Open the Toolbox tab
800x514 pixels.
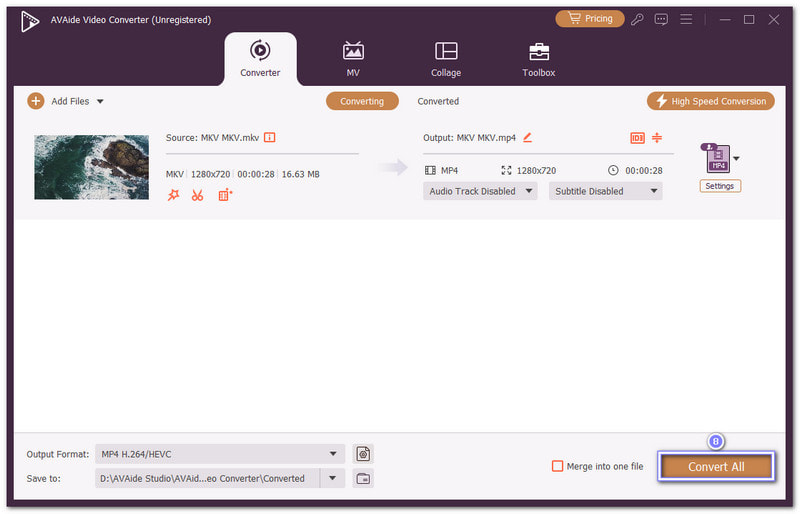pos(539,59)
